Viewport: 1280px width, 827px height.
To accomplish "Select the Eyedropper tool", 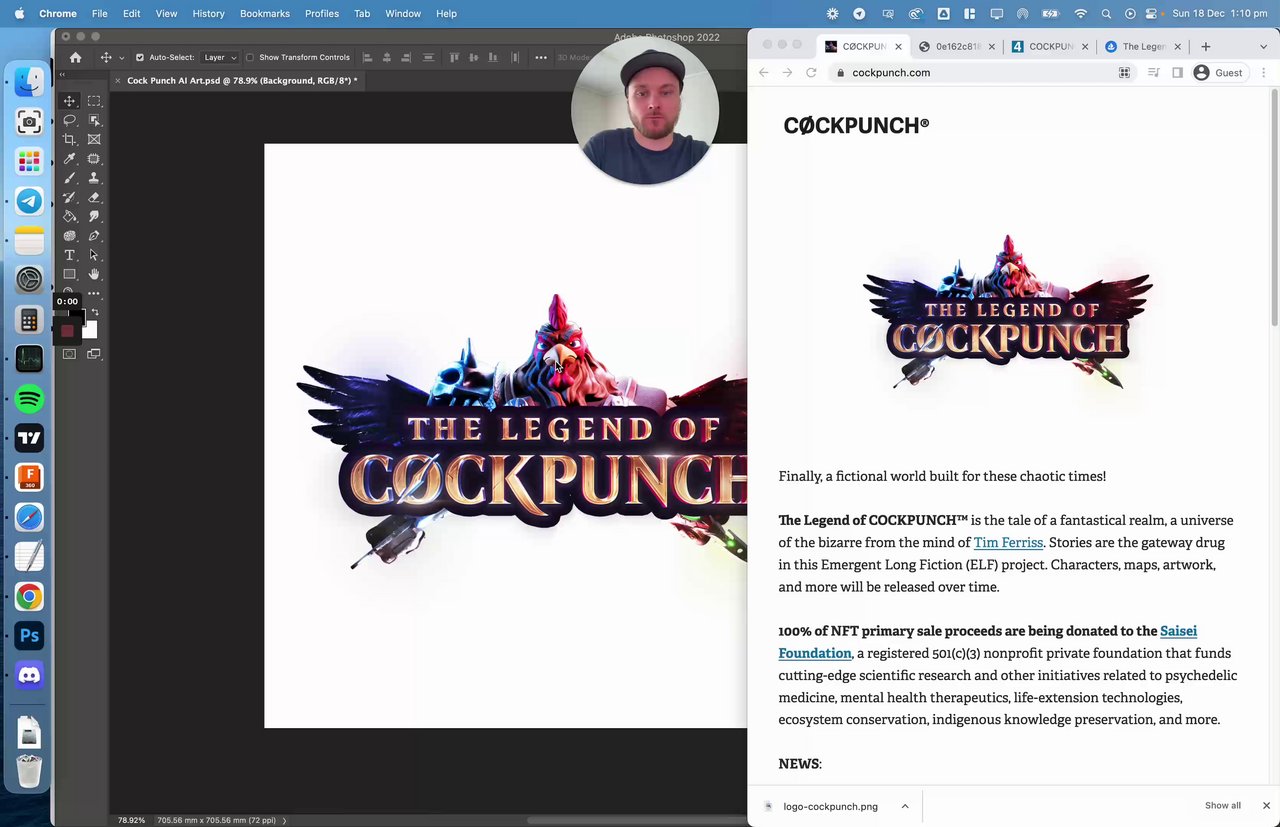I will [70, 159].
